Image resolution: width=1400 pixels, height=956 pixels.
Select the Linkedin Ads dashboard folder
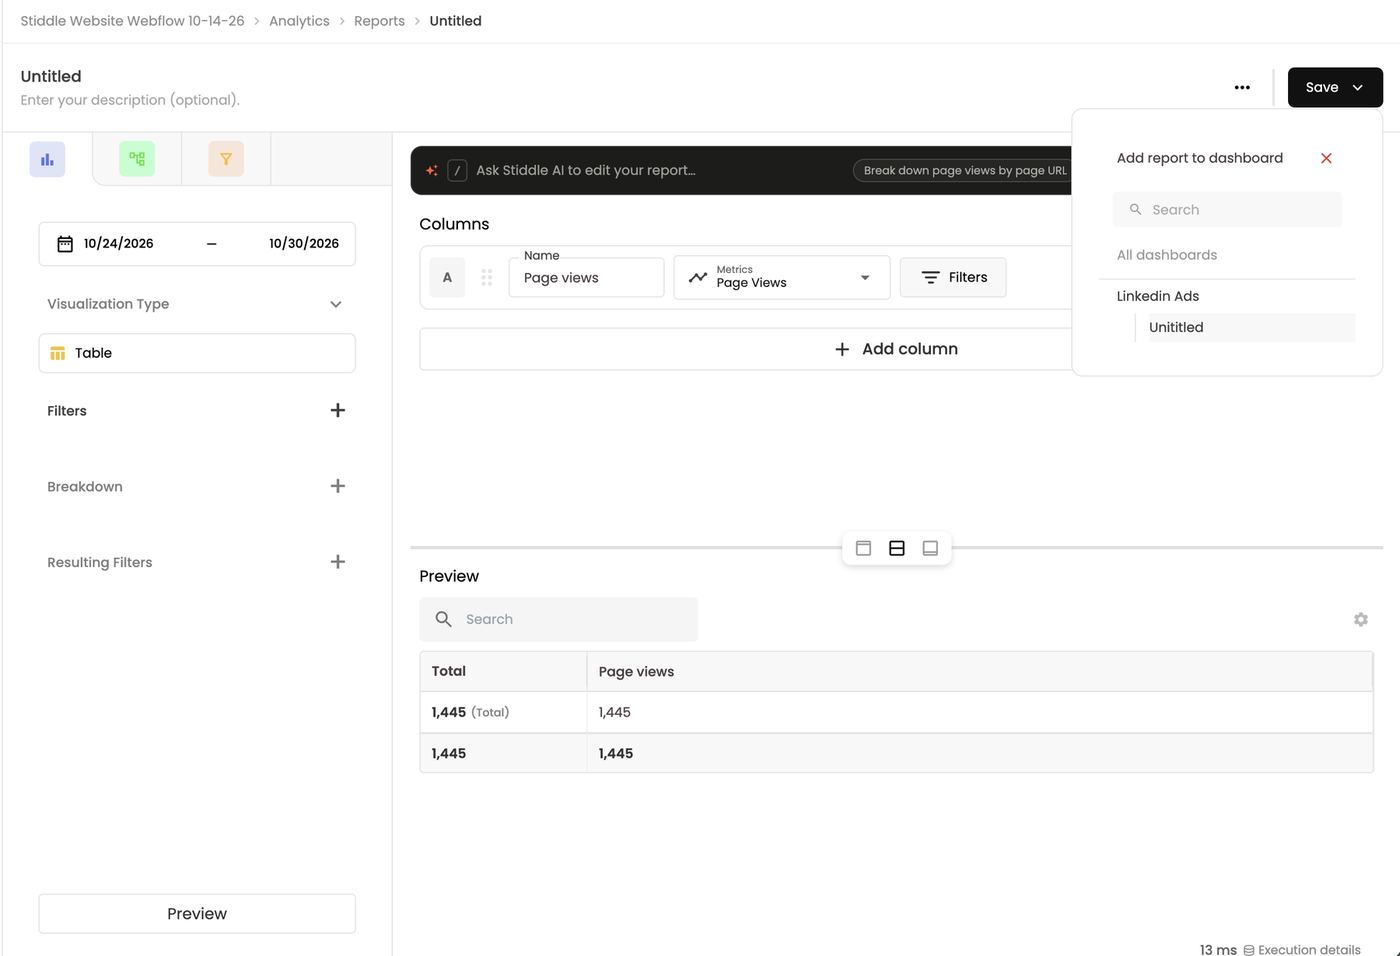pos(1158,296)
